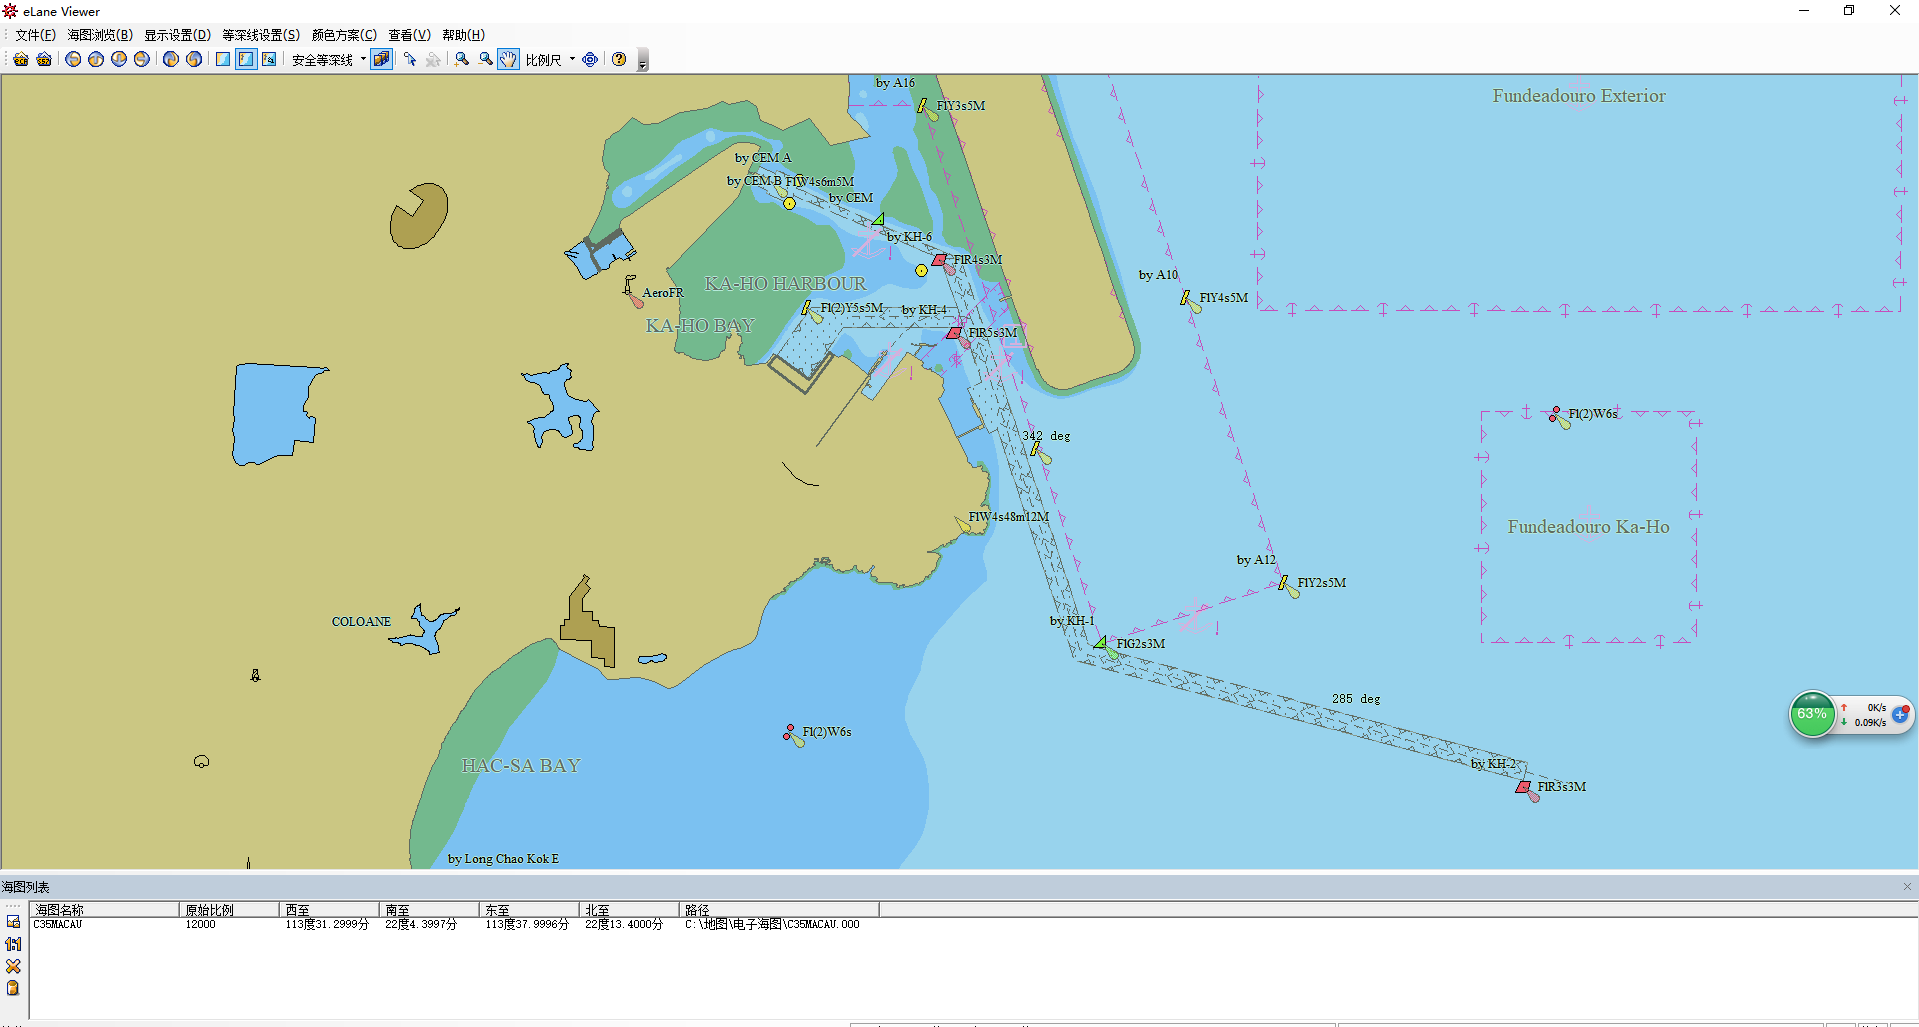Open the 文件(F) menu
Screen dimensions: 1919x1027
35,35
